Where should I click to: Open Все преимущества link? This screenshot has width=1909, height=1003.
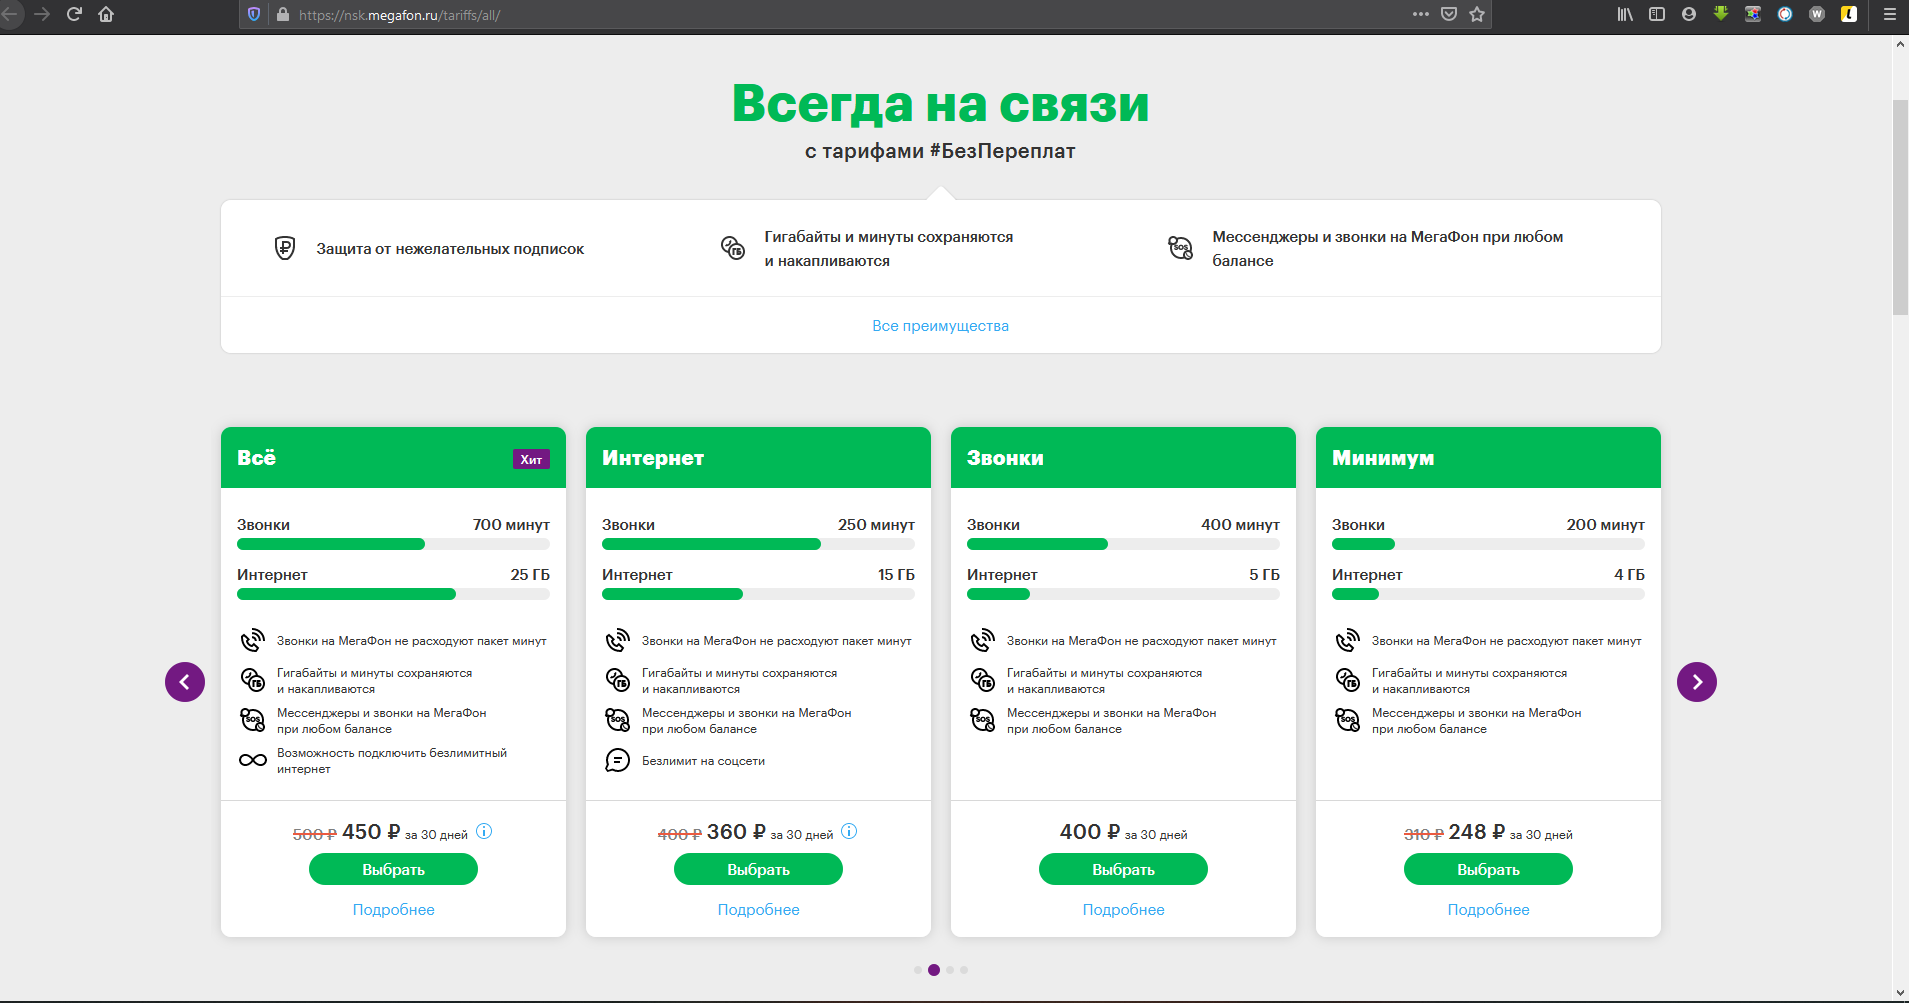[x=940, y=326]
